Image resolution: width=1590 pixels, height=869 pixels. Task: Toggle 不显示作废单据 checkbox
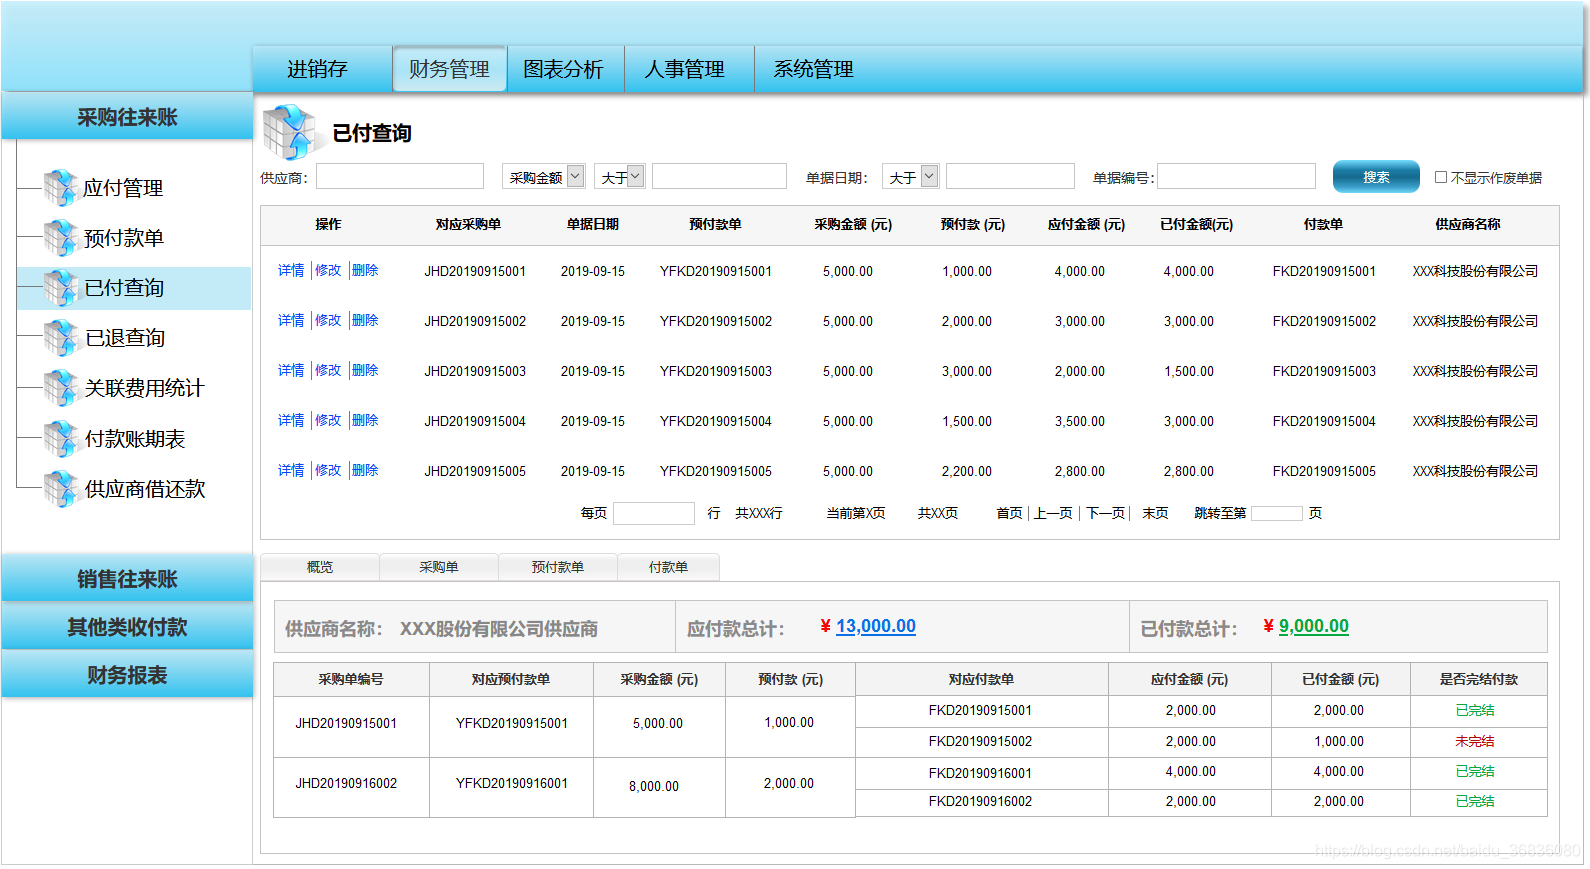coord(1441,177)
